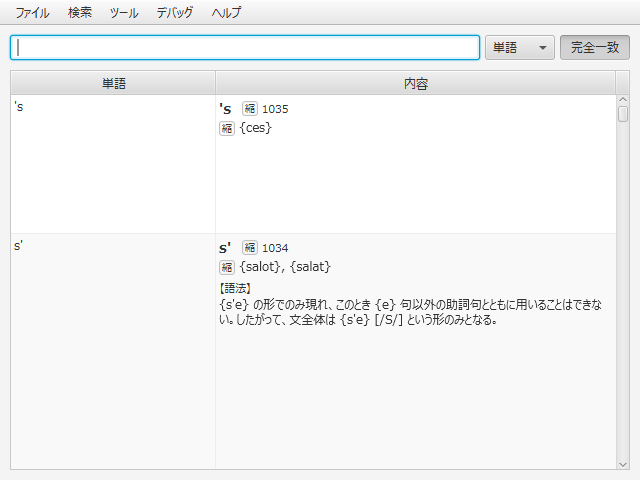This screenshot has width=640, height=480.
Task: Click the 【語法】 usage note heading
Action: pos(235,288)
